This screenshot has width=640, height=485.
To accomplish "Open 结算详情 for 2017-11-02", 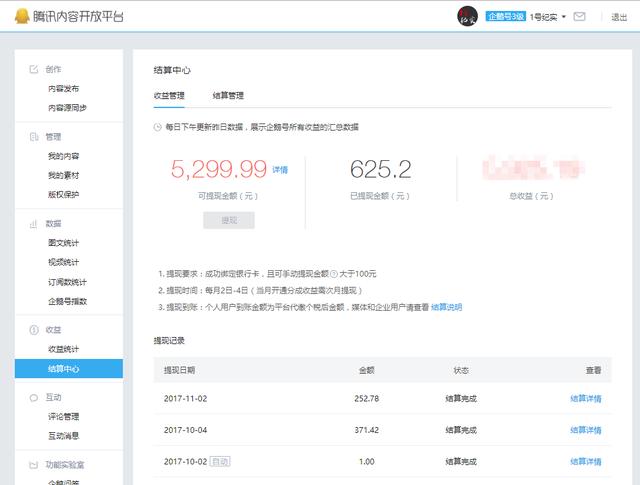I will [586, 398].
